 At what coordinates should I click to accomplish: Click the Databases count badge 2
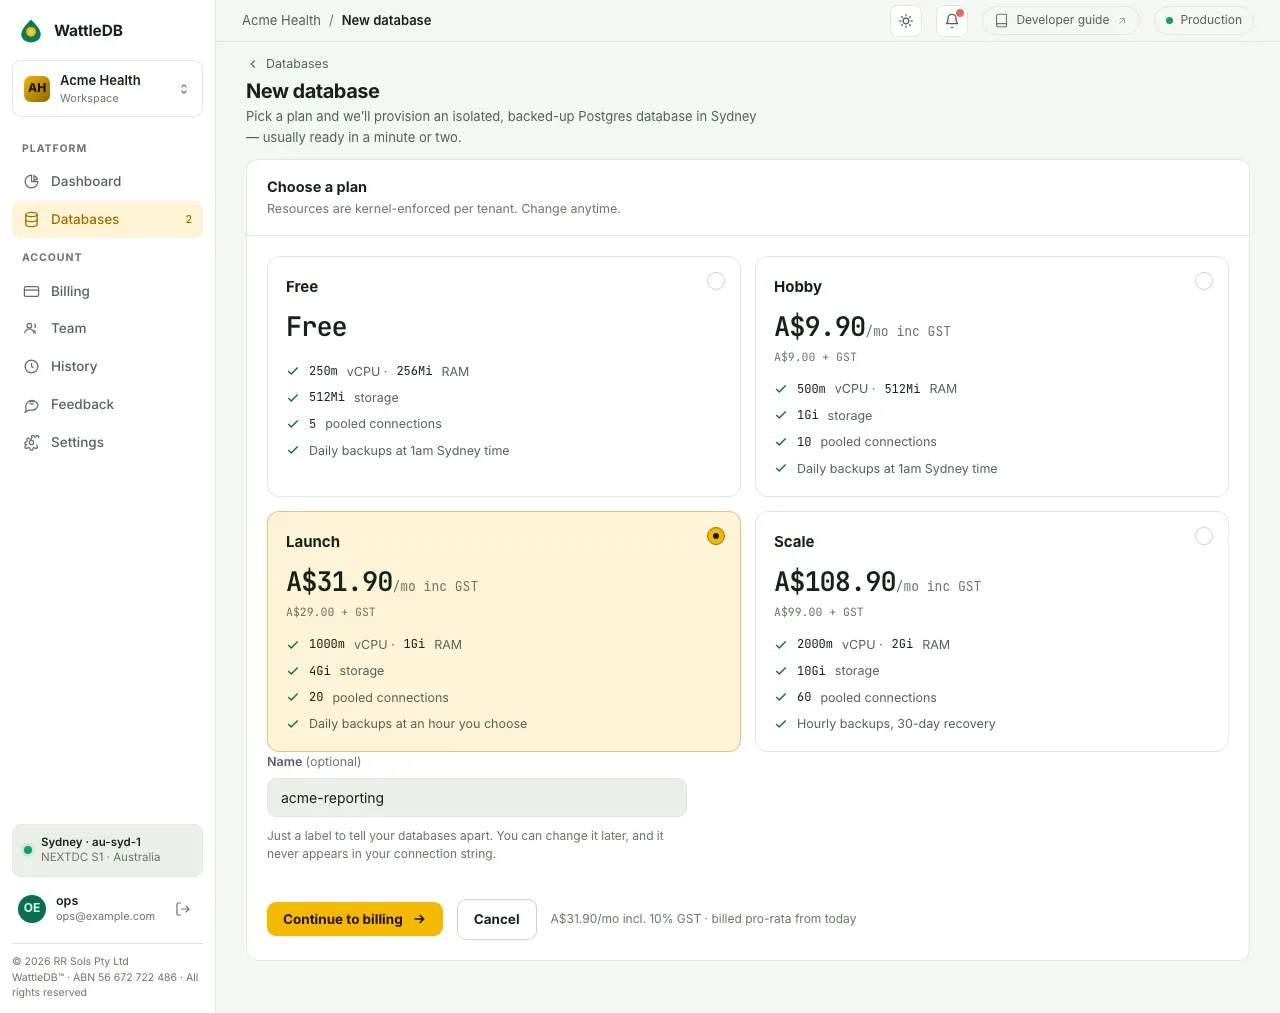click(188, 220)
